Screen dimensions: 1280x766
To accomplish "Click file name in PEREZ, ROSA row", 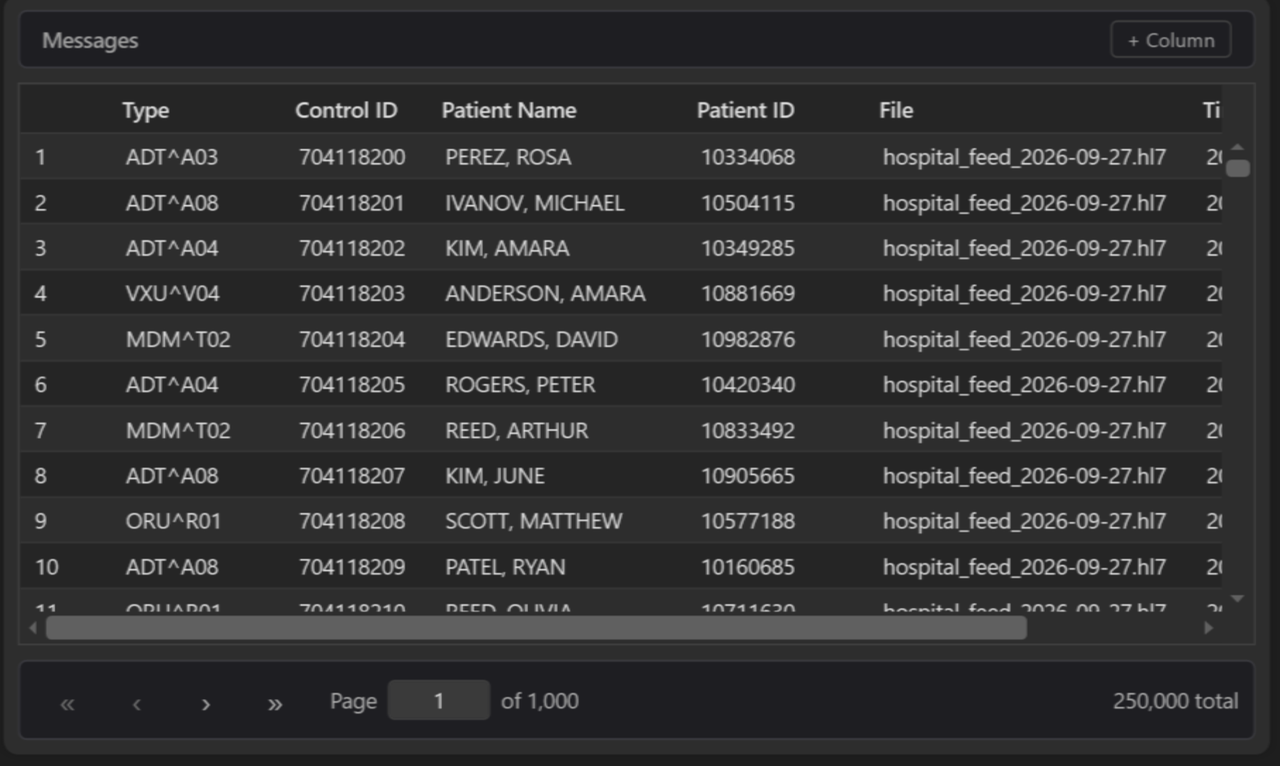I will tap(1024, 157).
